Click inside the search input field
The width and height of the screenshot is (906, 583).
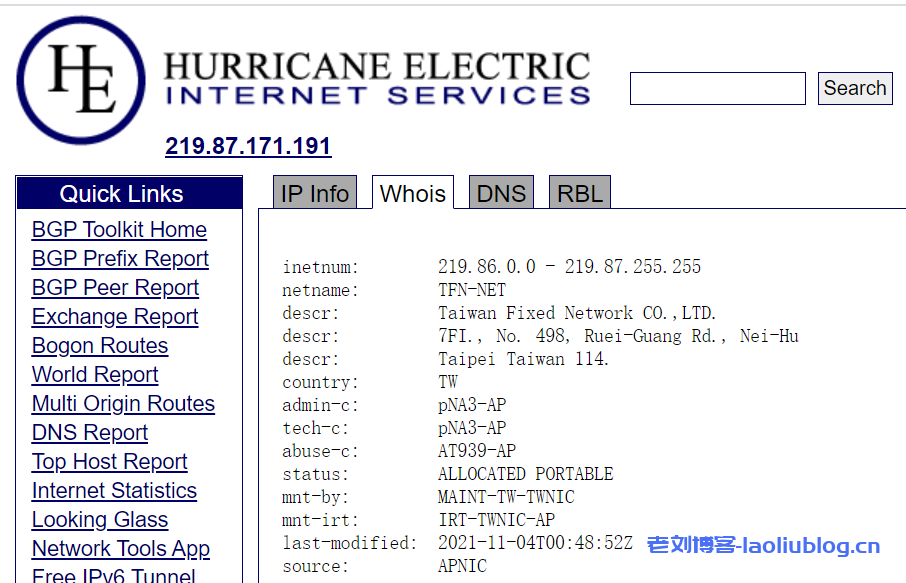pos(716,88)
